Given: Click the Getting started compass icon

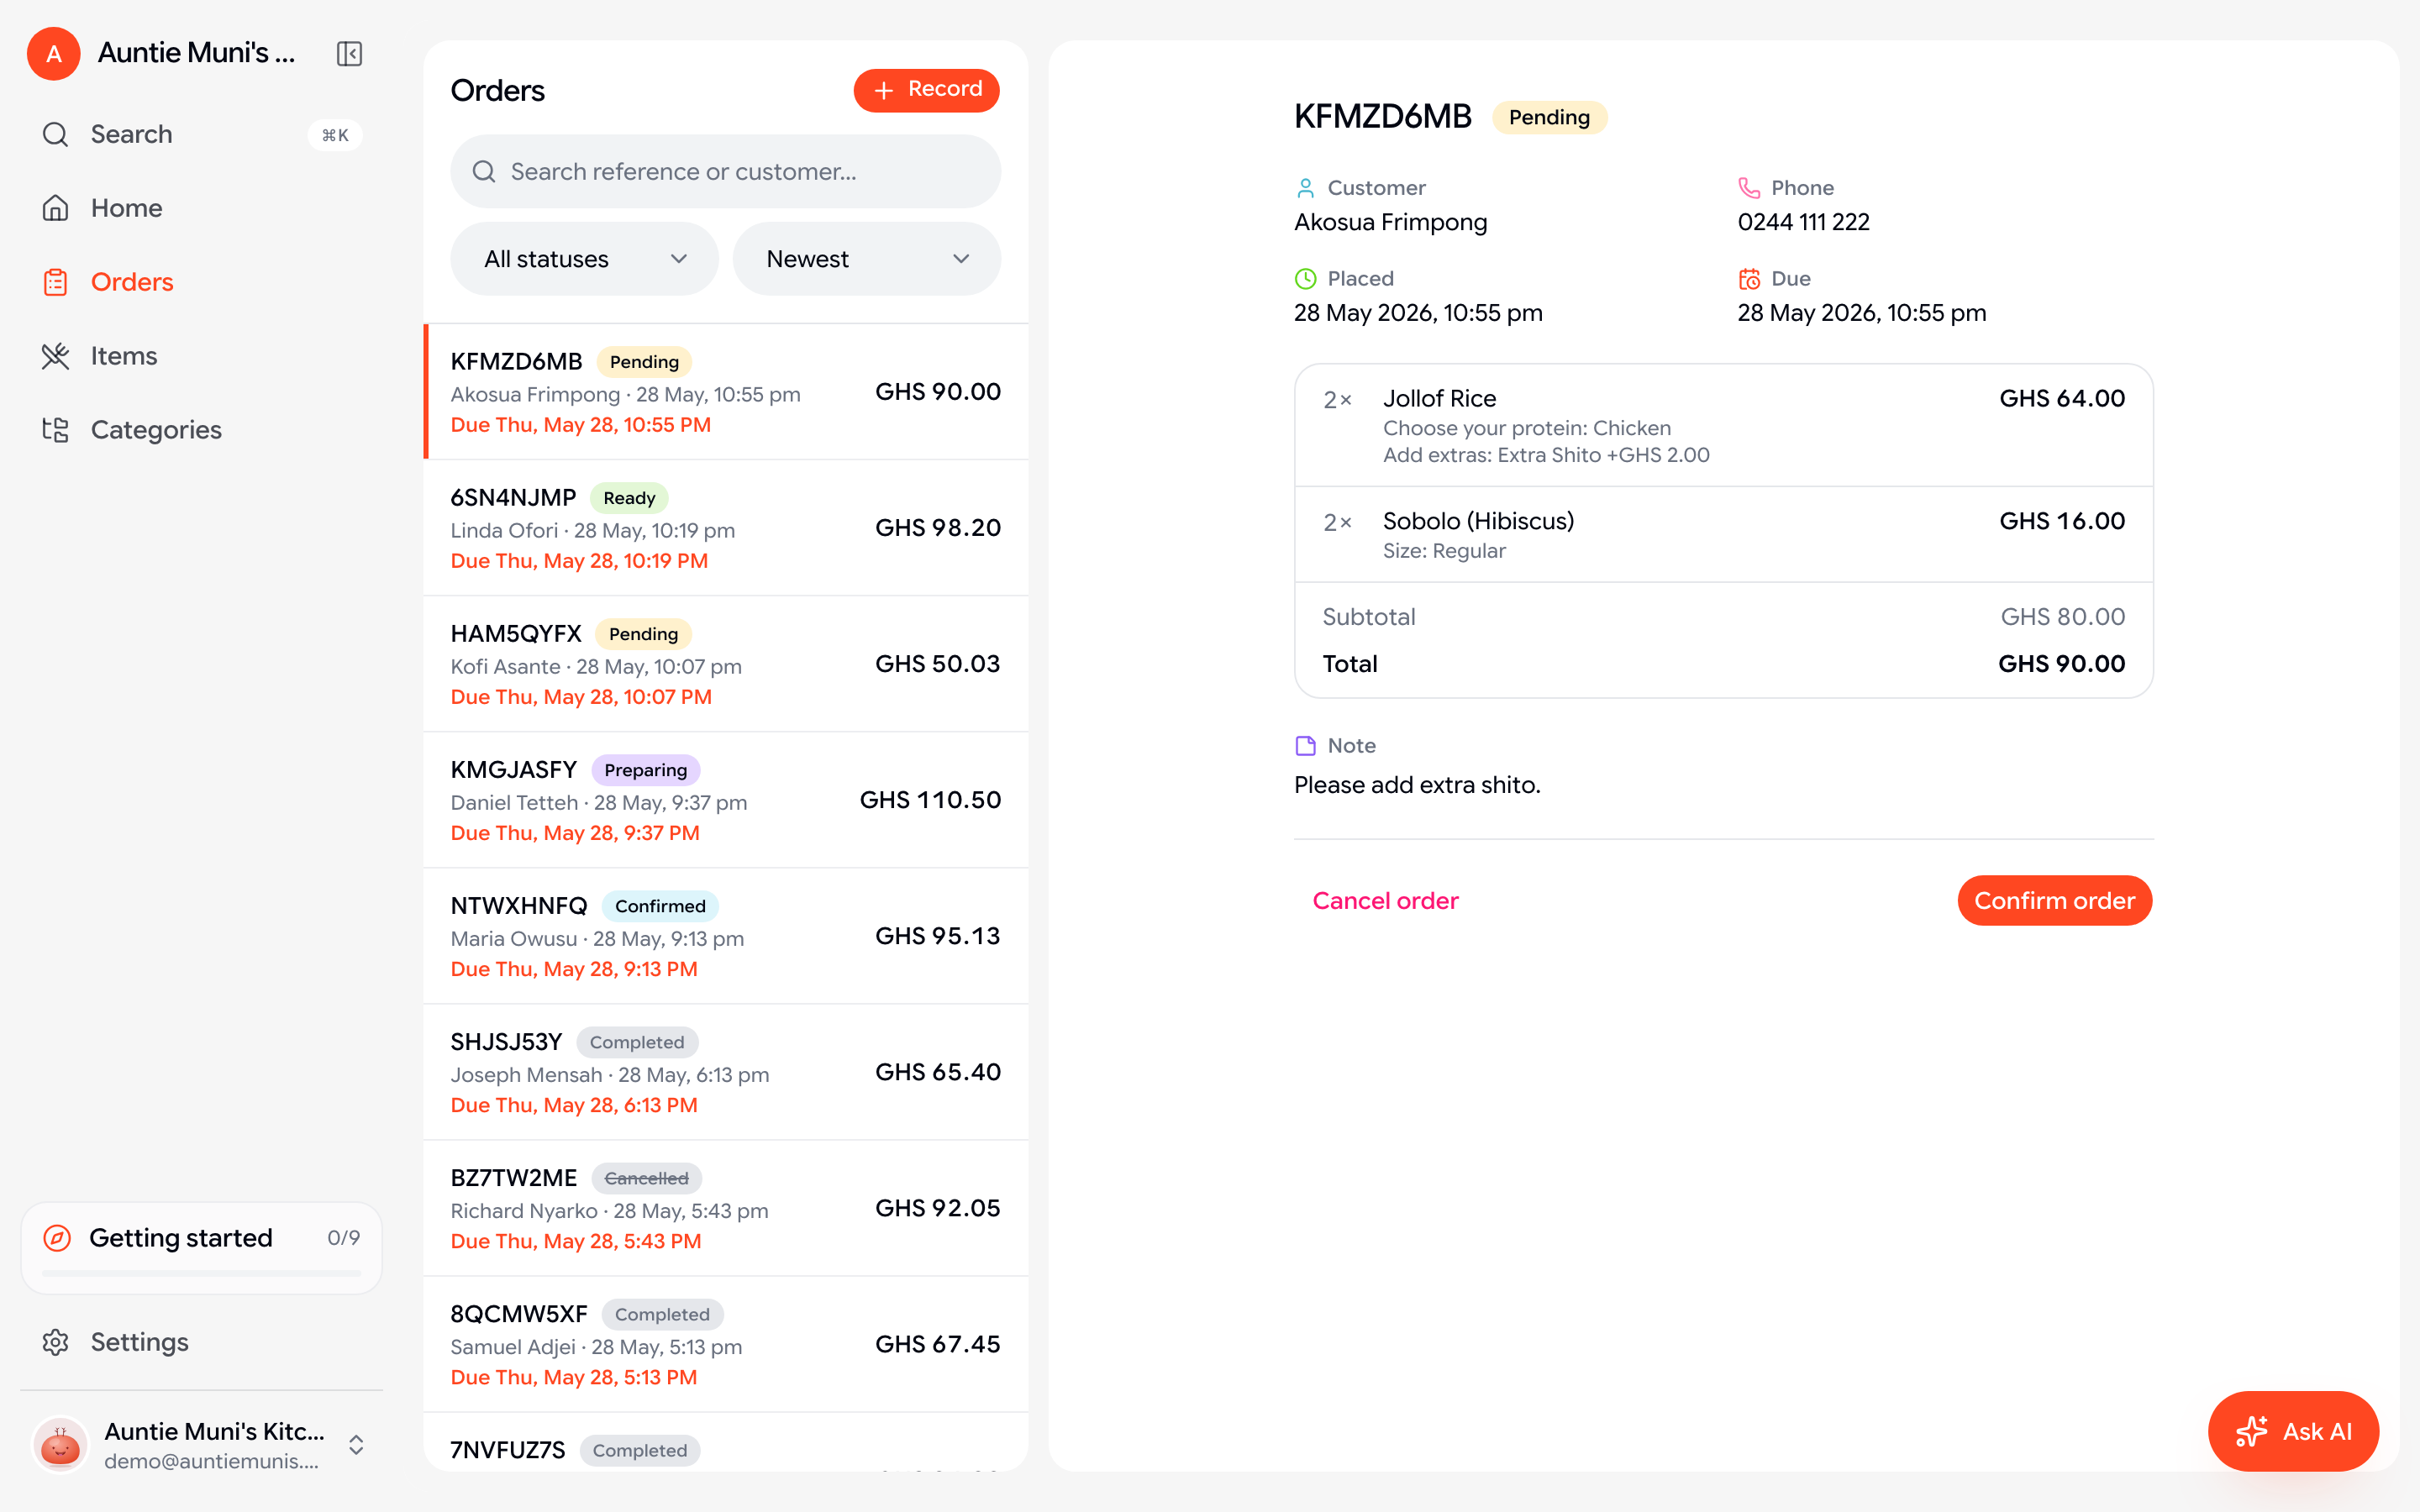Looking at the screenshot, I should pos(57,1238).
